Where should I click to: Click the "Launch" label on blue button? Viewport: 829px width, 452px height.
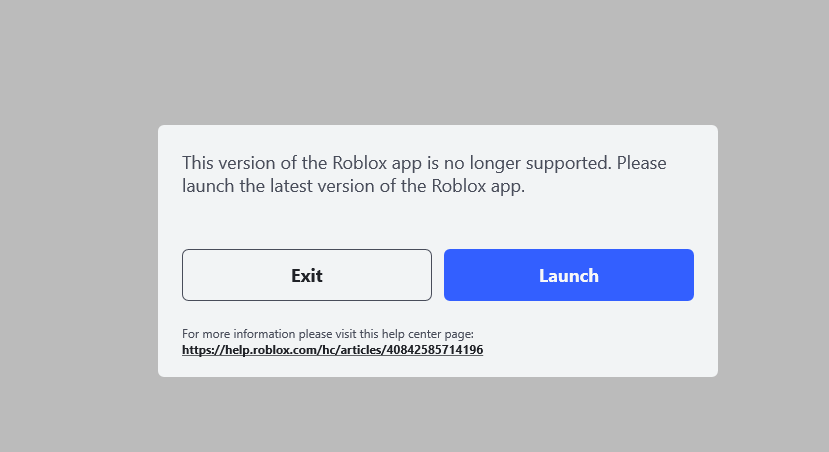[x=568, y=276]
